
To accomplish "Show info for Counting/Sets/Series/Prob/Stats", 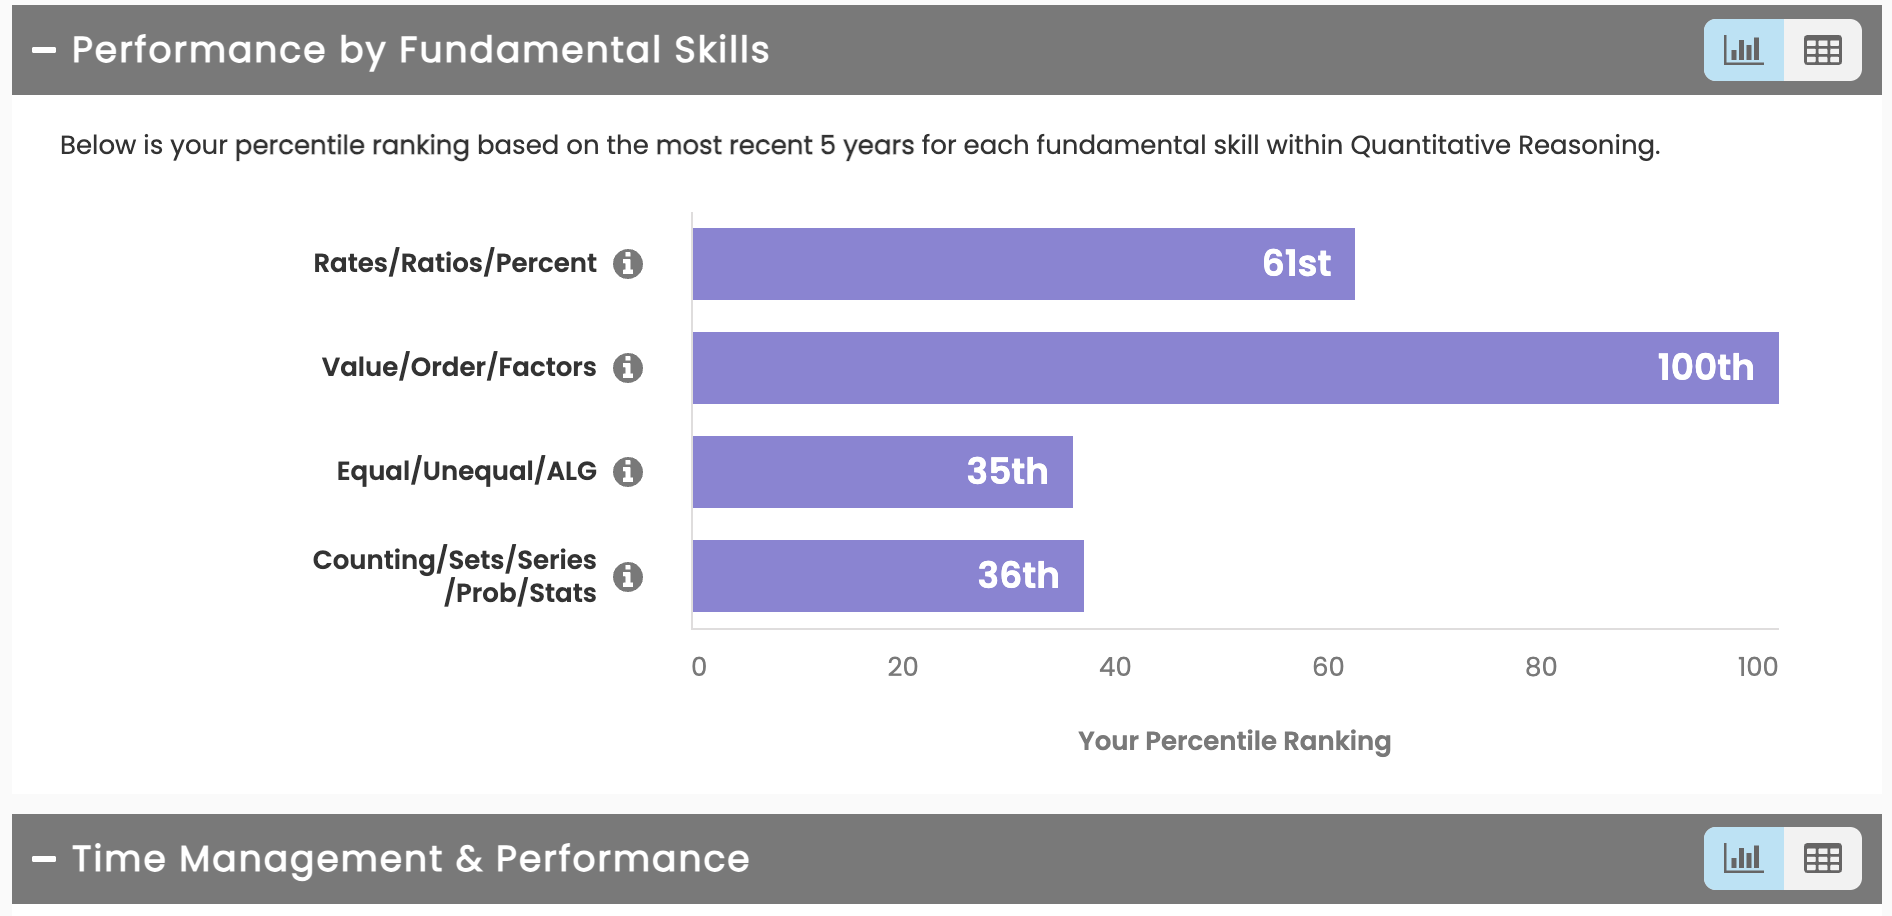I will [x=628, y=577].
